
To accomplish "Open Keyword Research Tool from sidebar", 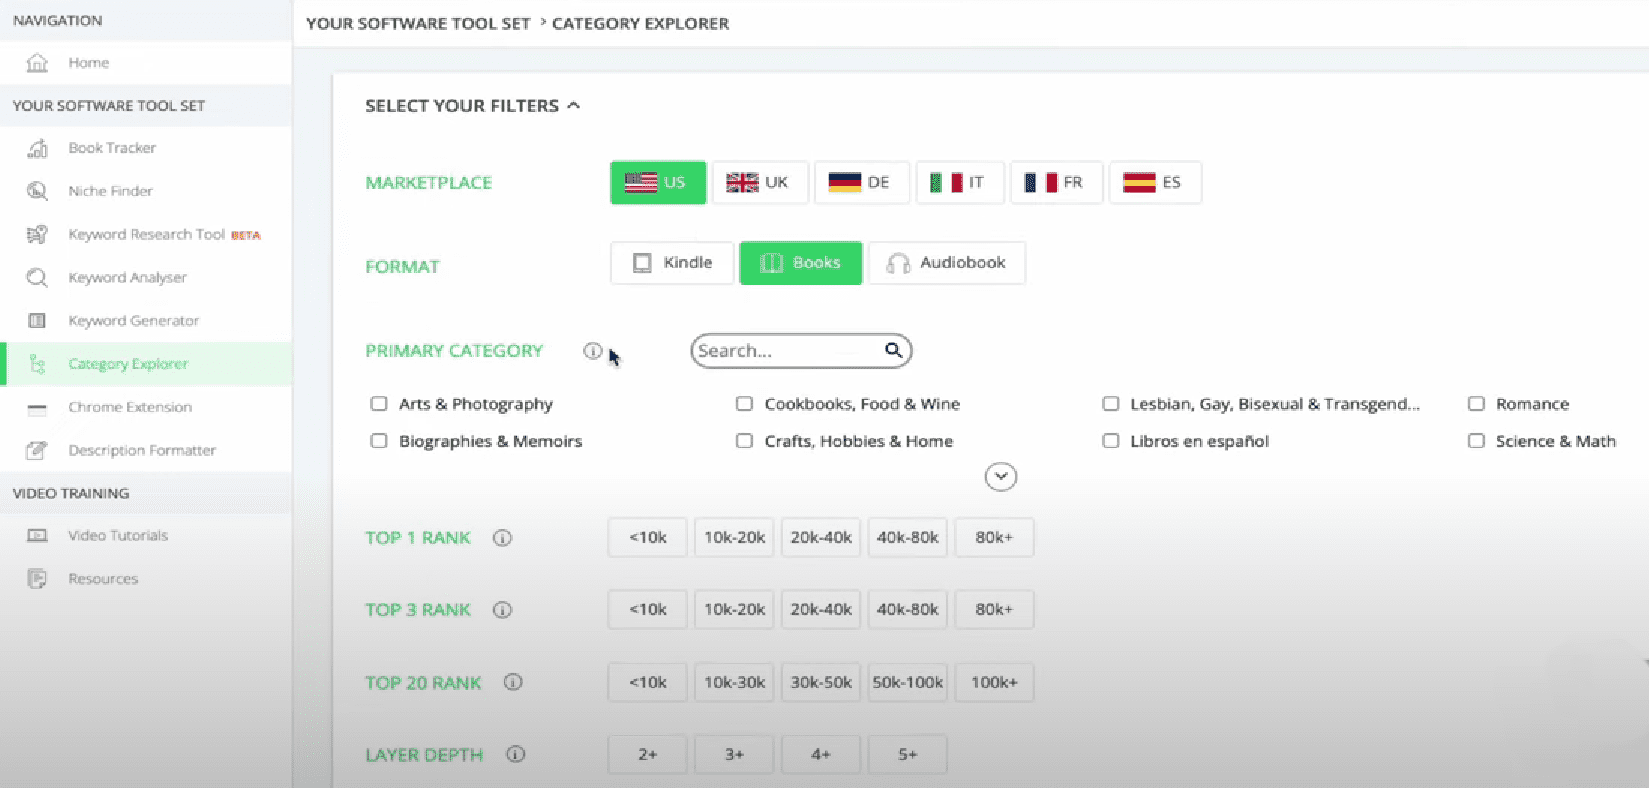I will pyautogui.click(x=146, y=235).
